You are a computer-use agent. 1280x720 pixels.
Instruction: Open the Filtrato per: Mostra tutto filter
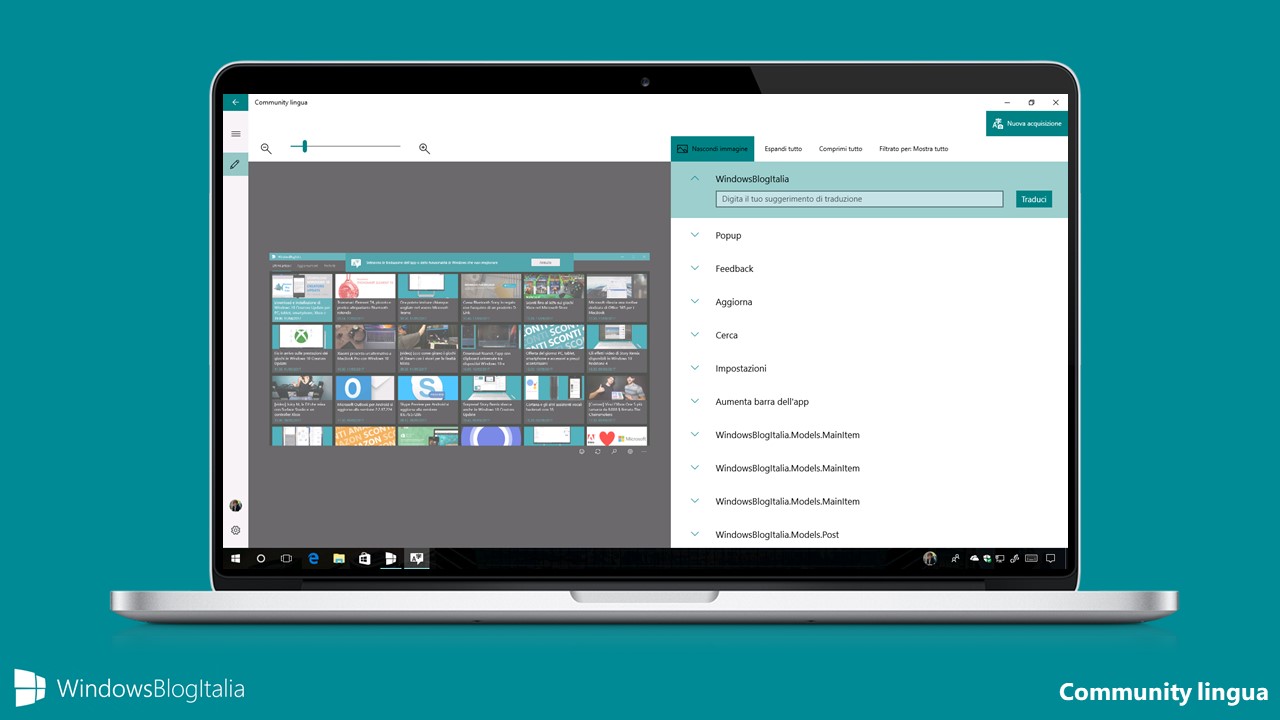point(913,149)
